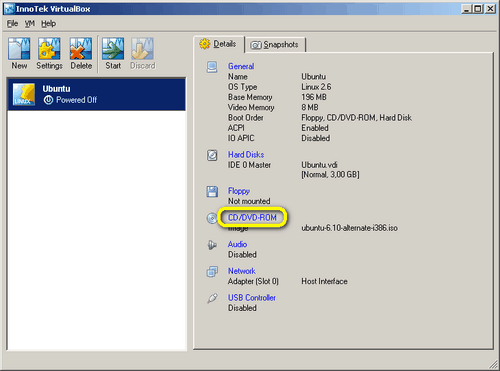Open the File menu
This screenshot has height=371, width=500.
pos(12,24)
